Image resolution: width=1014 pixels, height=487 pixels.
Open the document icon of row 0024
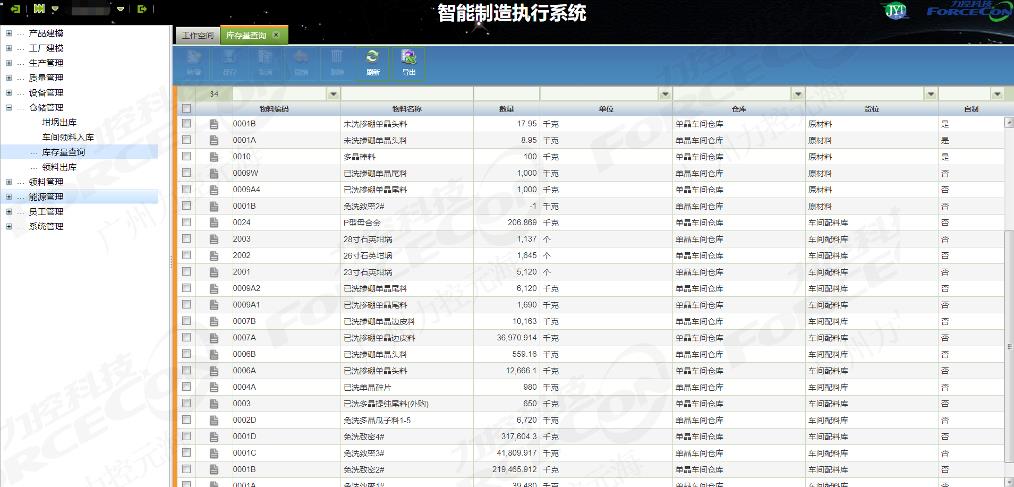214,222
